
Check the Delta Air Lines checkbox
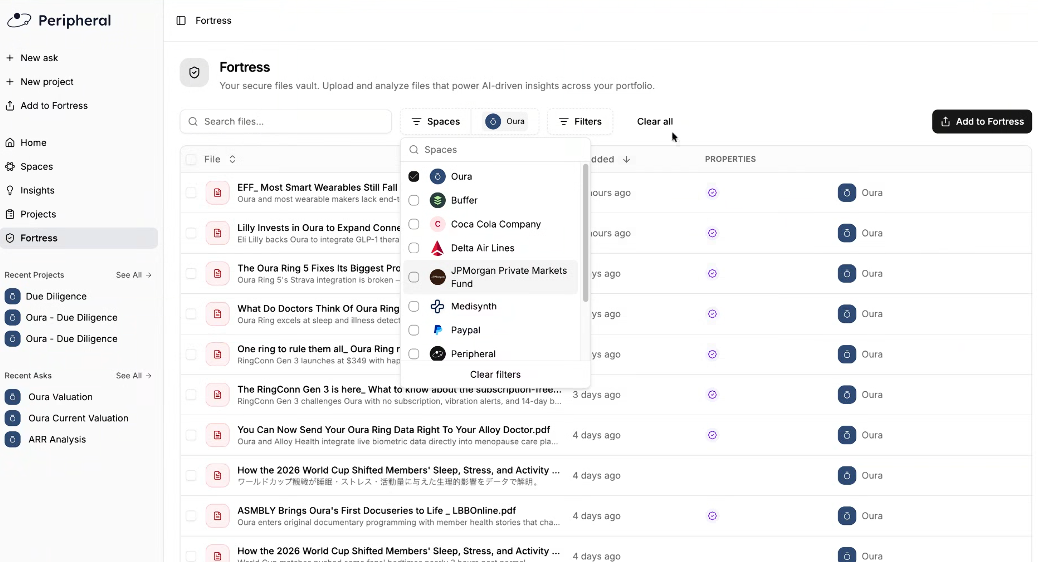click(414, 248)
